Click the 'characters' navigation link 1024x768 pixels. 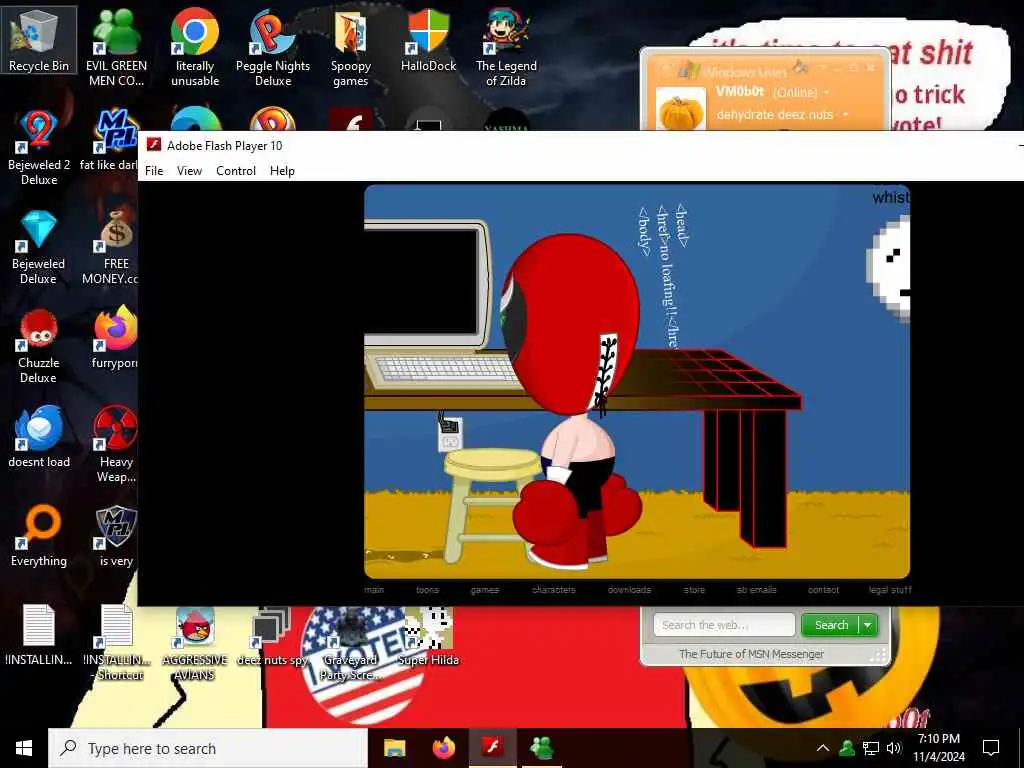[554, 590]
